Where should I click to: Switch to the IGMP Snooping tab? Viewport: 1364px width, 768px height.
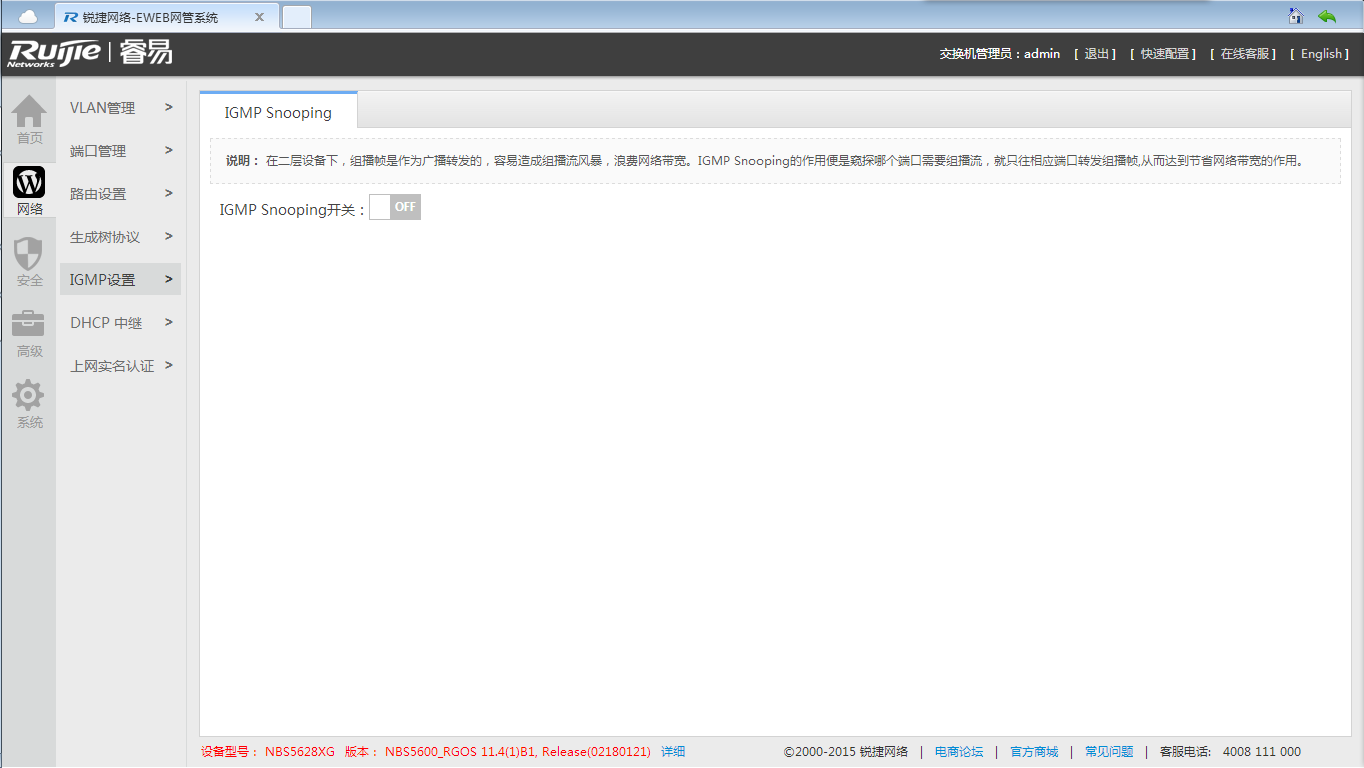tap(278, 112)
